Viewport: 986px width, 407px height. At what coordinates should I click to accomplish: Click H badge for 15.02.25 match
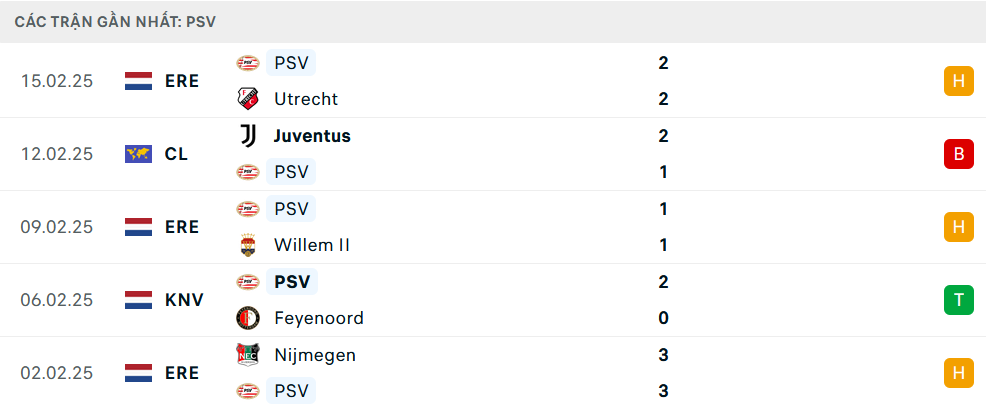958,81
